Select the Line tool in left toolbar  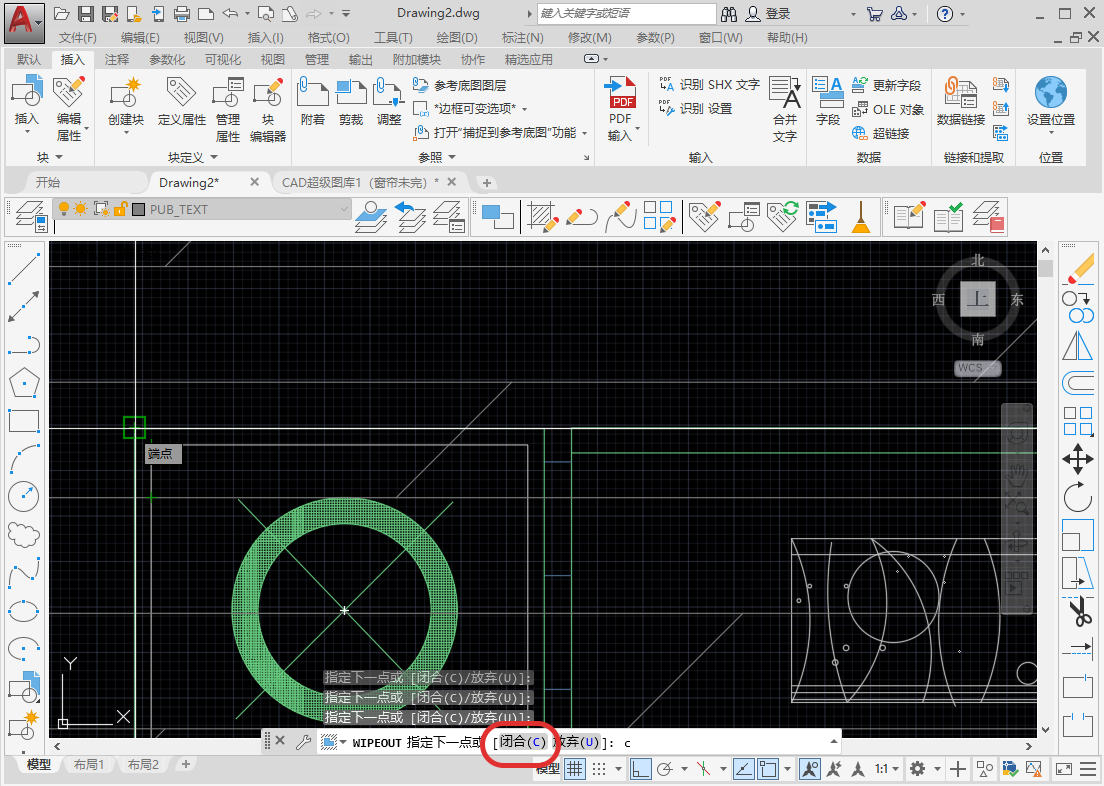click(x=23, y=267)
